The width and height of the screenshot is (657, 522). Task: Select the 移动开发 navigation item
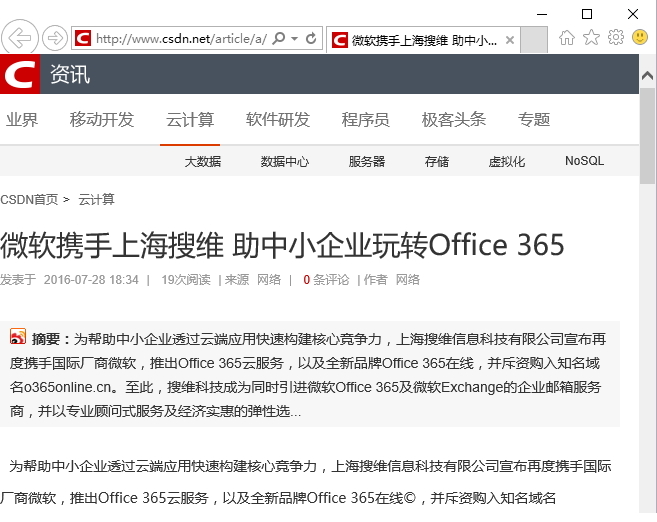(102, 120)
